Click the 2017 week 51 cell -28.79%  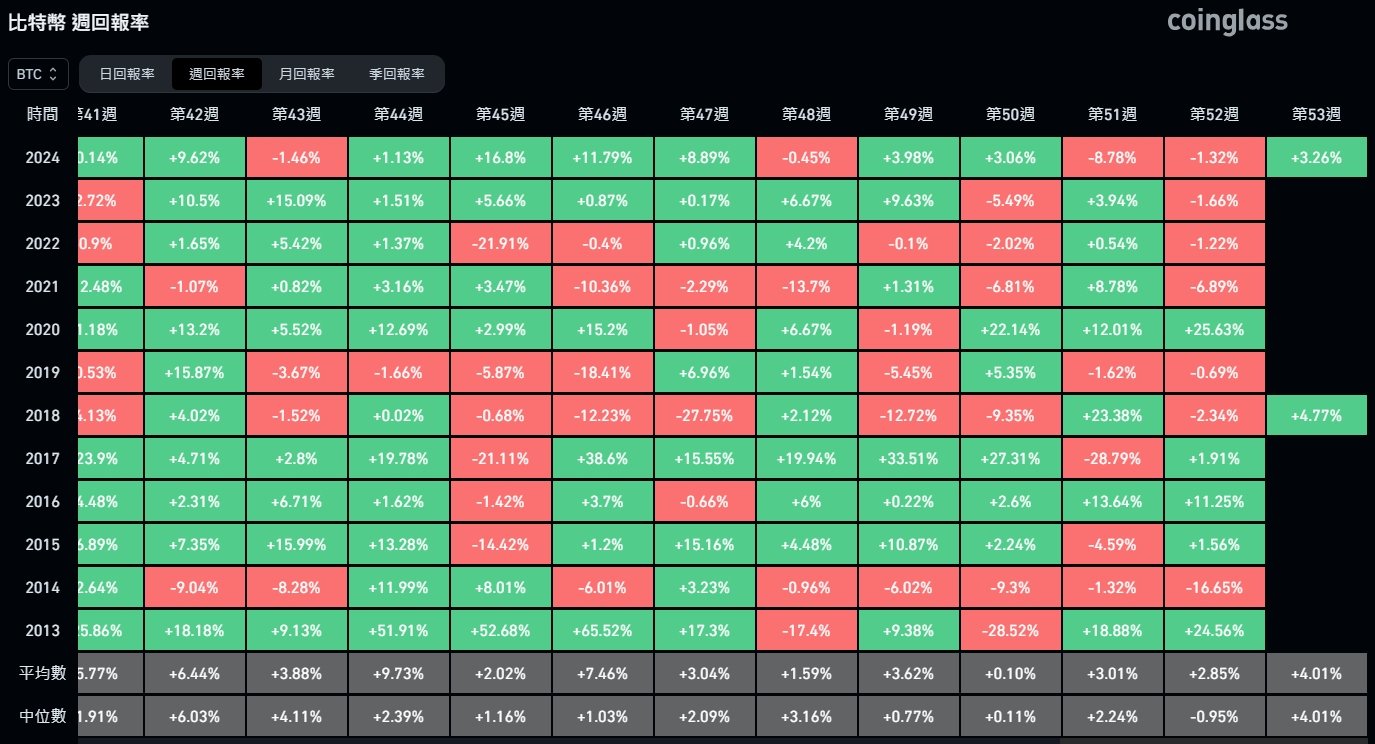1112,459
